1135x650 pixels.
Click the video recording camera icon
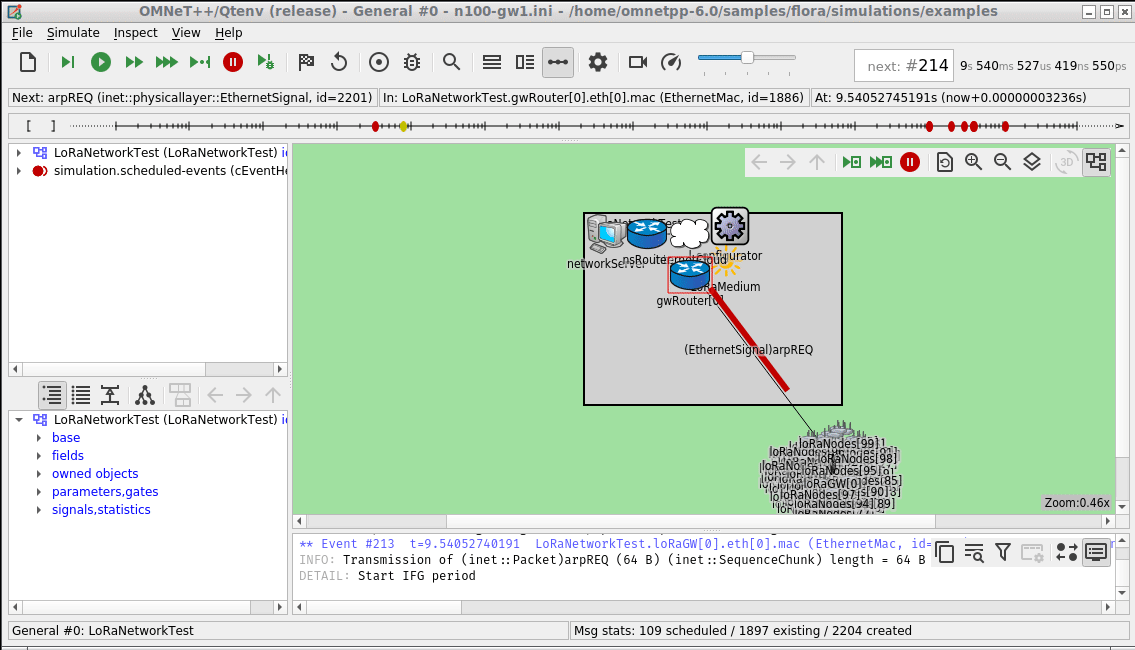tap(638, 63)
